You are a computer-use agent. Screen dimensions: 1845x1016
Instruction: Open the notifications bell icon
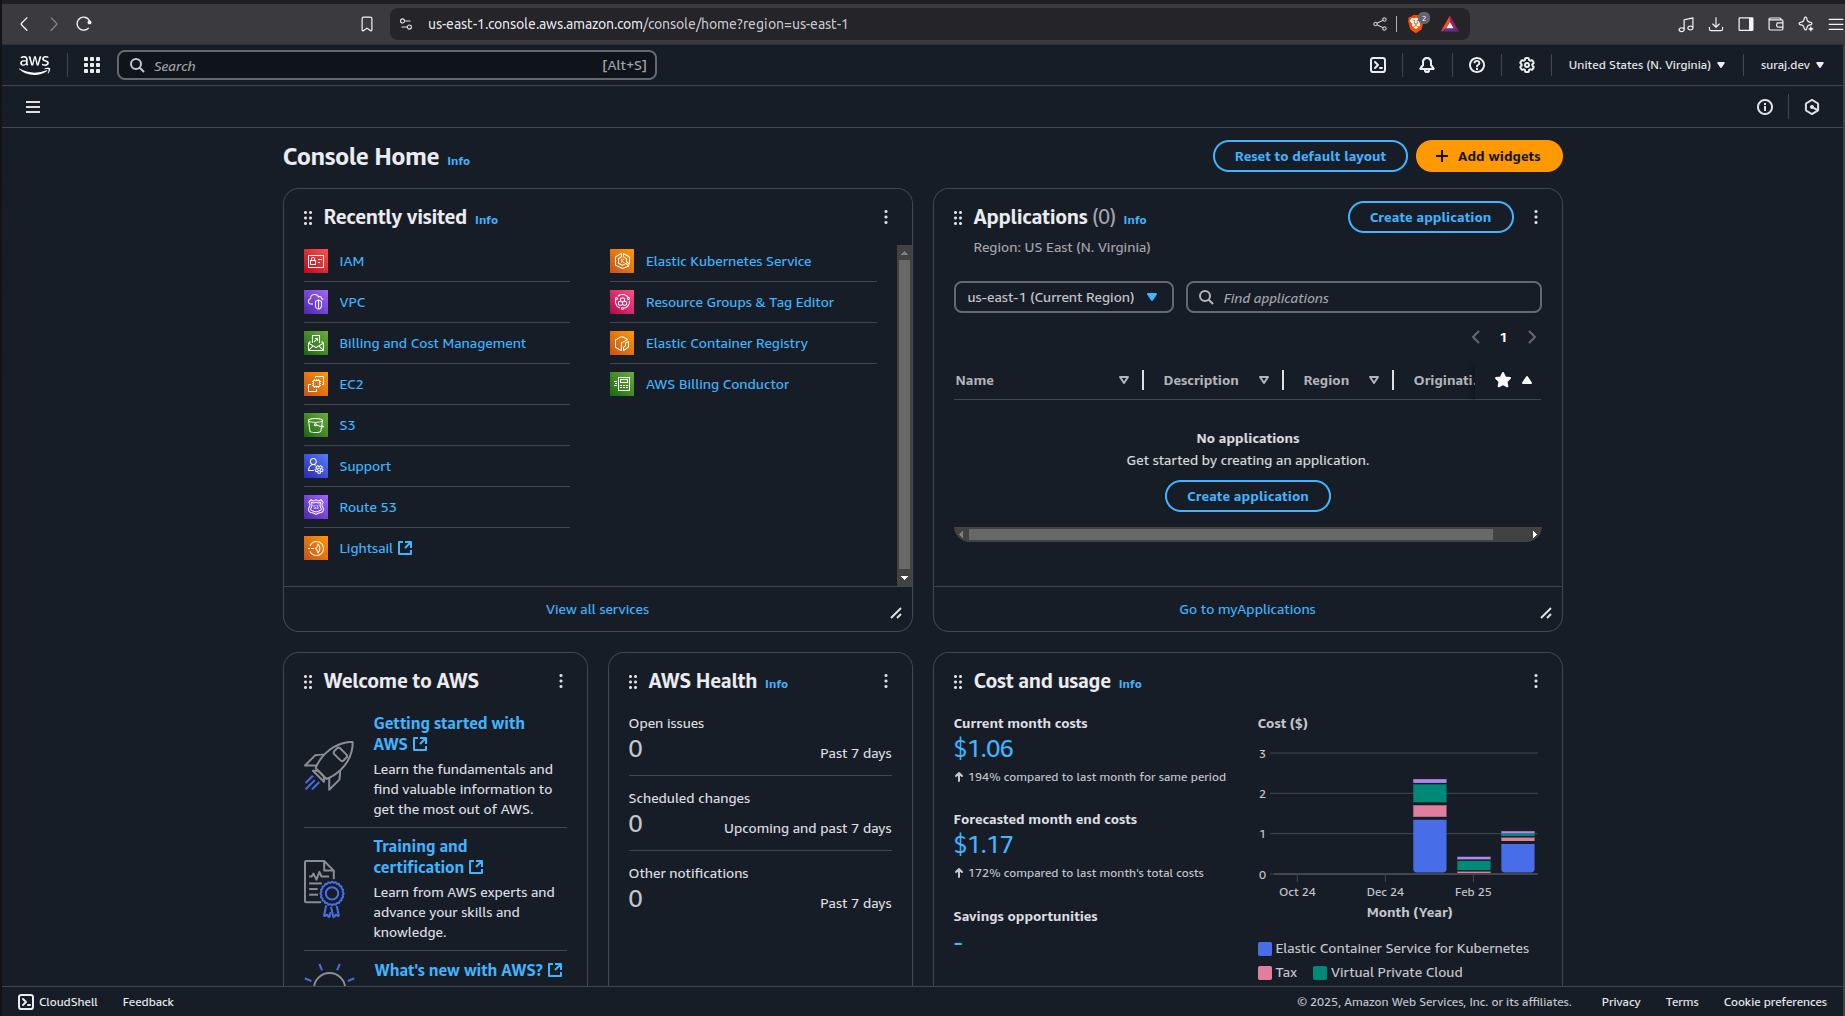(1427, 65)
